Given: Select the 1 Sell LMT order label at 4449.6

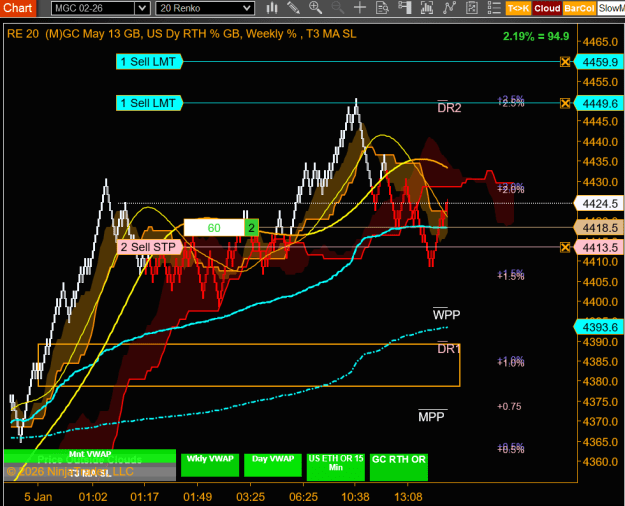Looking at the screenshot, I should (149, 103).
